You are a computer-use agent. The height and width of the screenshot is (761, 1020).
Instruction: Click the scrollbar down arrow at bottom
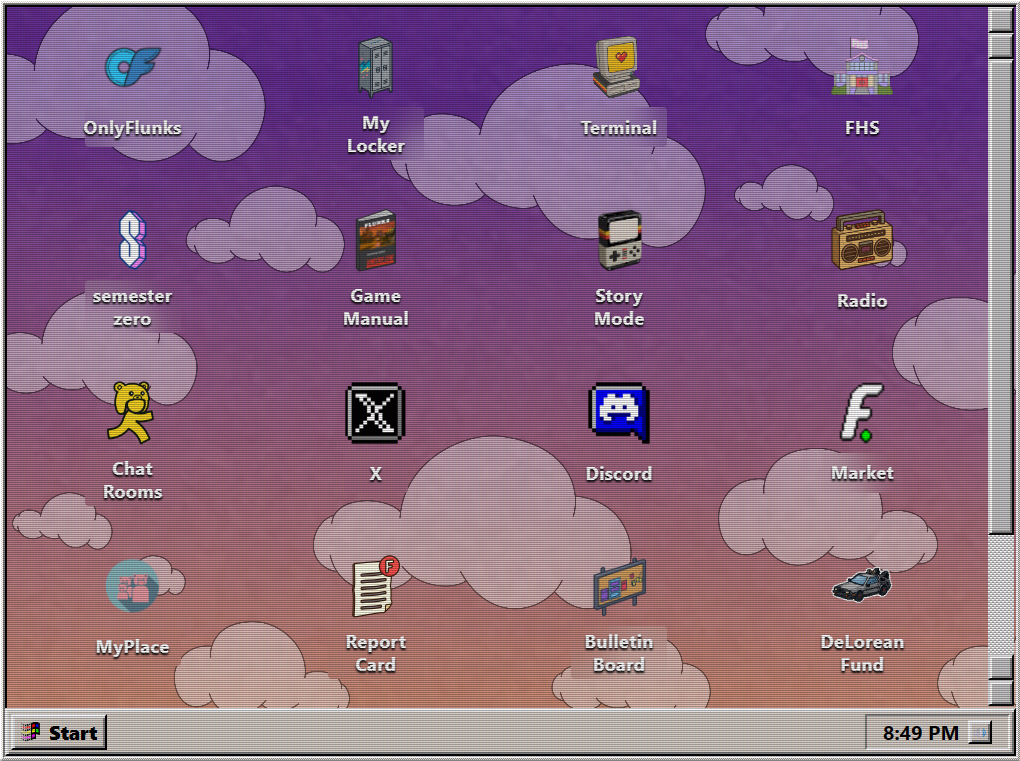pyautogui.click(x=1000, y=692)
